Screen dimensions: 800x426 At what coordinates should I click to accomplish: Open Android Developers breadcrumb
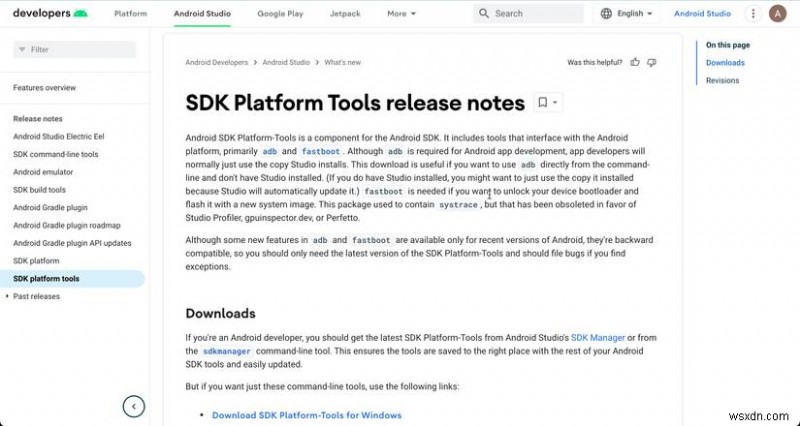click(216, 62)
